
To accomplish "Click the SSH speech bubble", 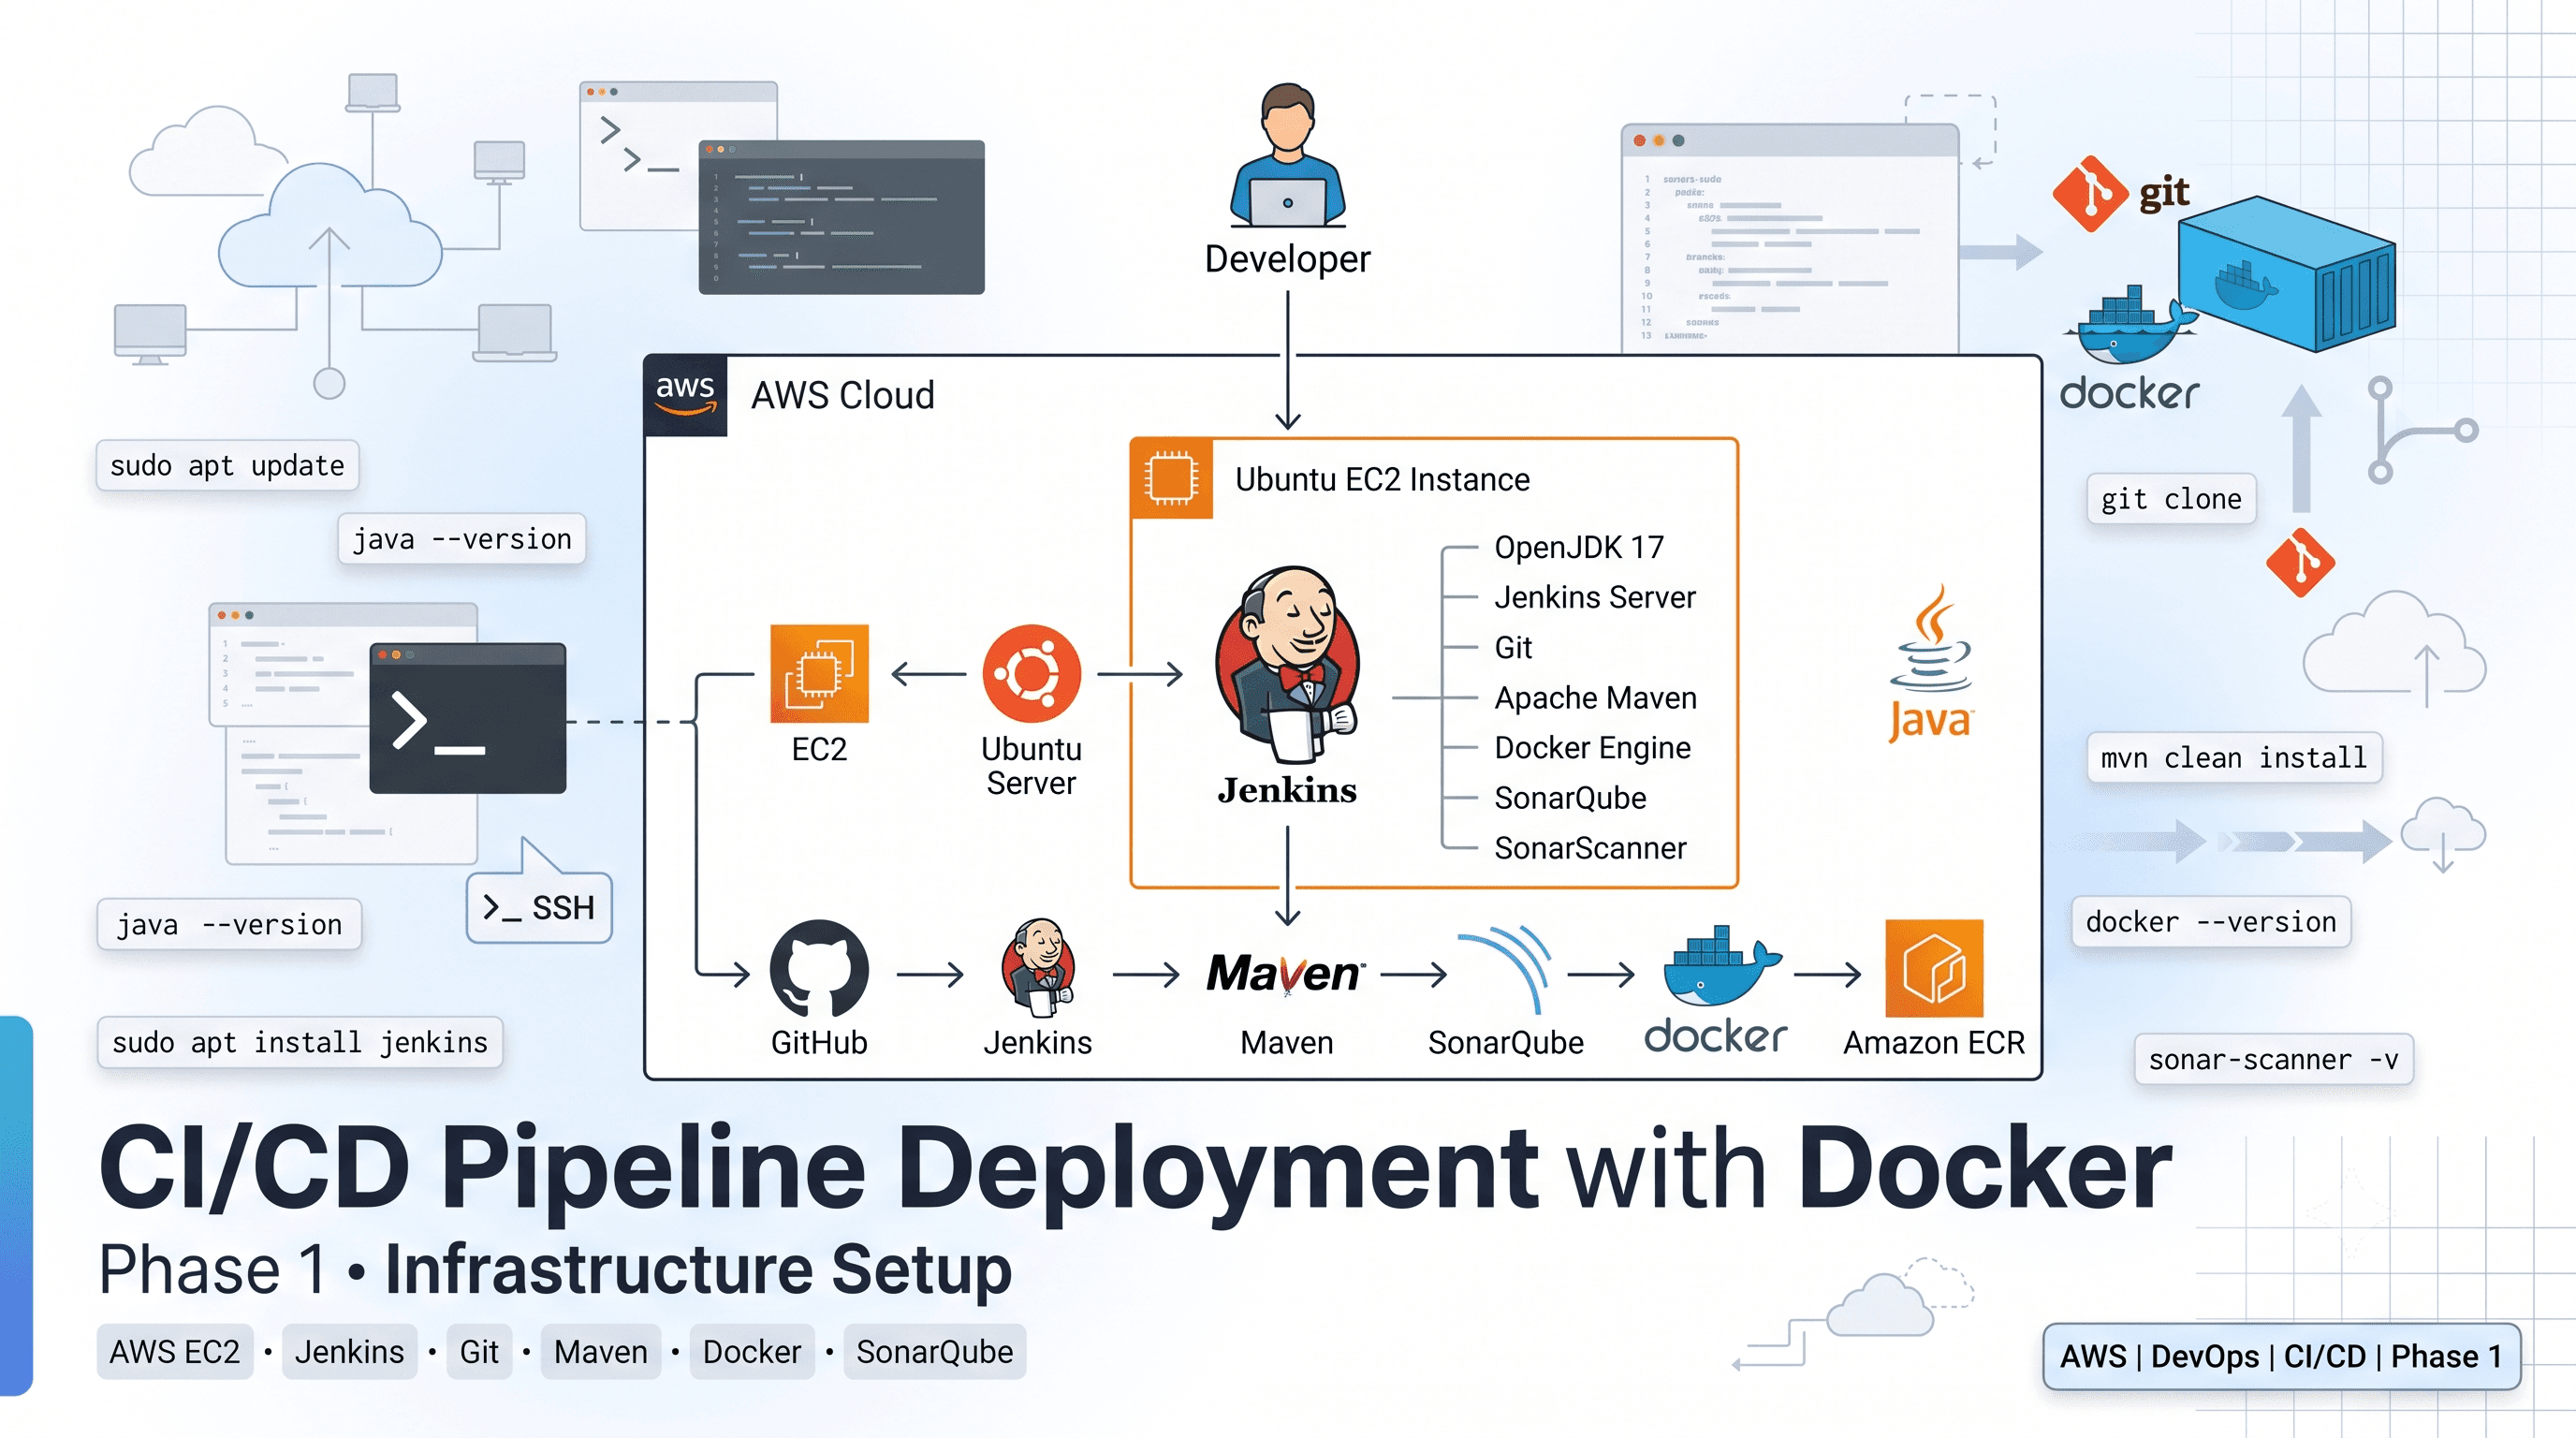I will coord(539,907).
